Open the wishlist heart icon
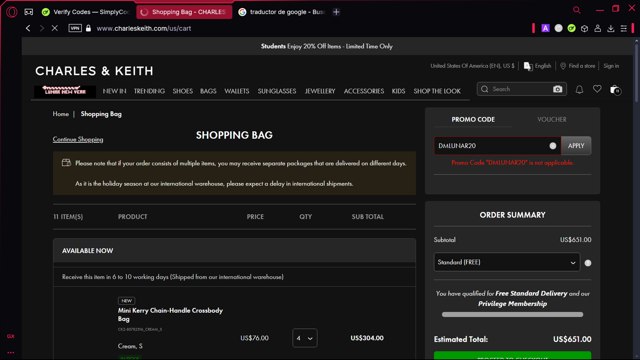The height and width of the screenshot is (360, 640). (597, 89)
